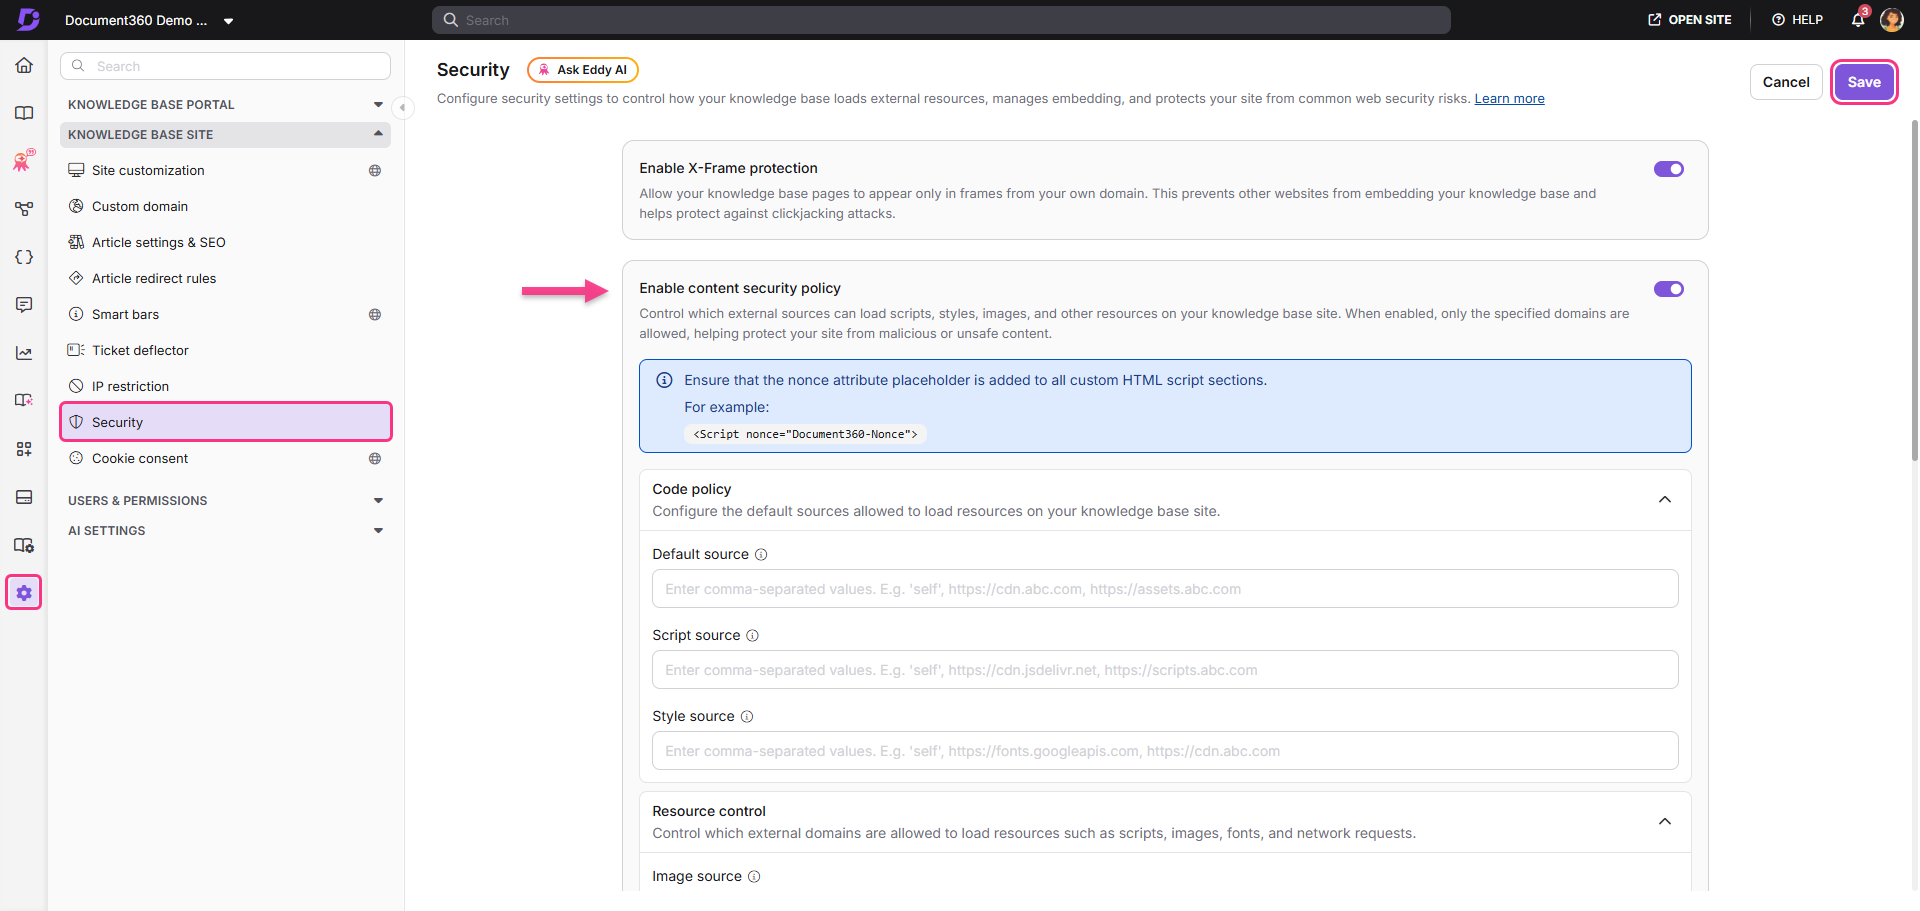
Task: Turn off Enable content security policy
Action: (1669, 289)
